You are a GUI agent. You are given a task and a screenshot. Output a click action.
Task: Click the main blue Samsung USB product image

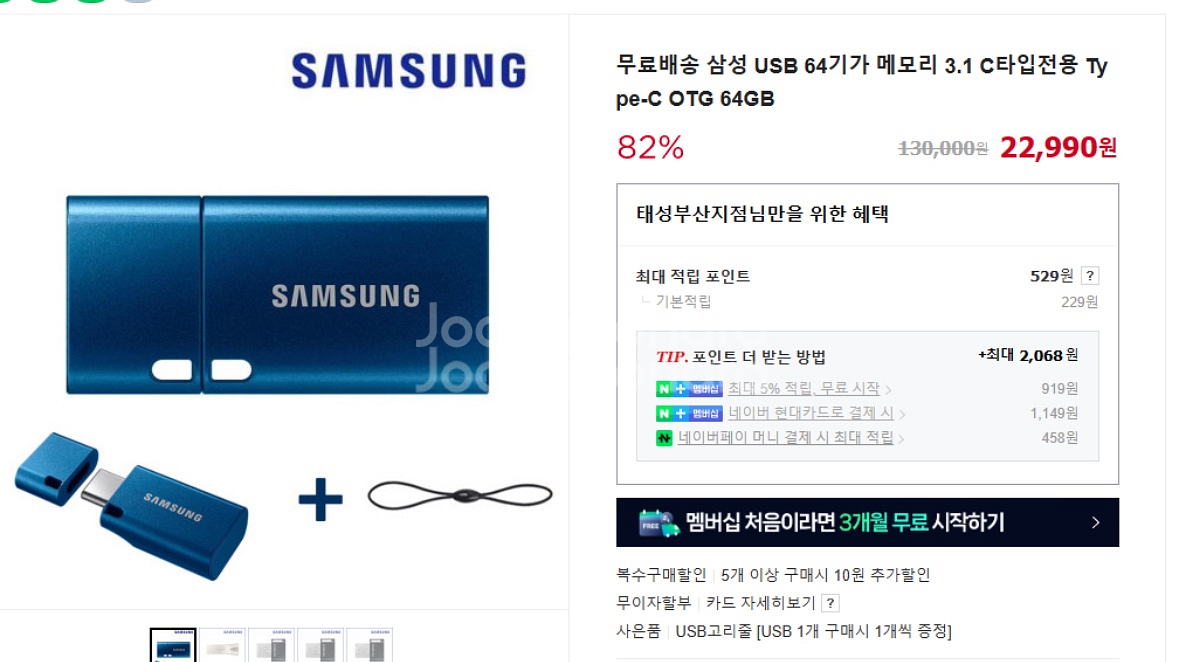[x=277, y=295]
